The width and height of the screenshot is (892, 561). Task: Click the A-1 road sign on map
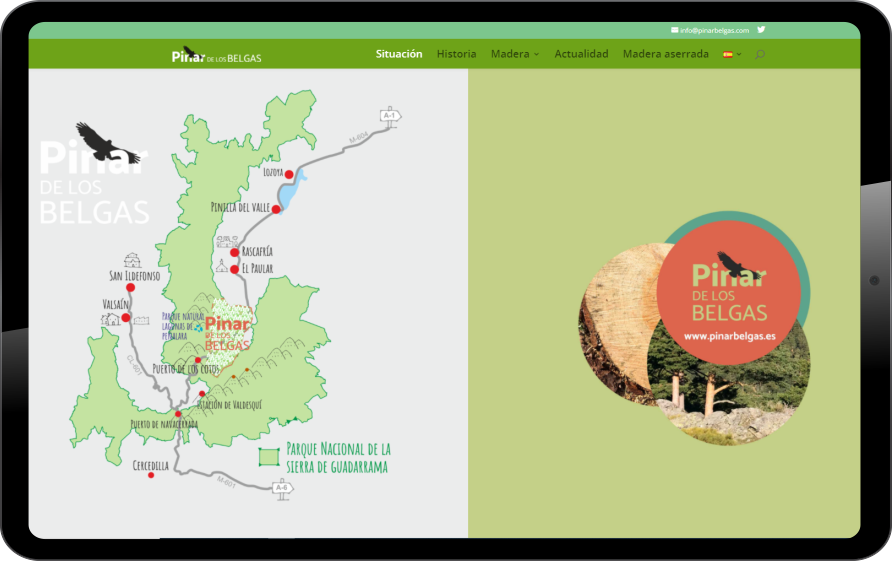(390, 115)
